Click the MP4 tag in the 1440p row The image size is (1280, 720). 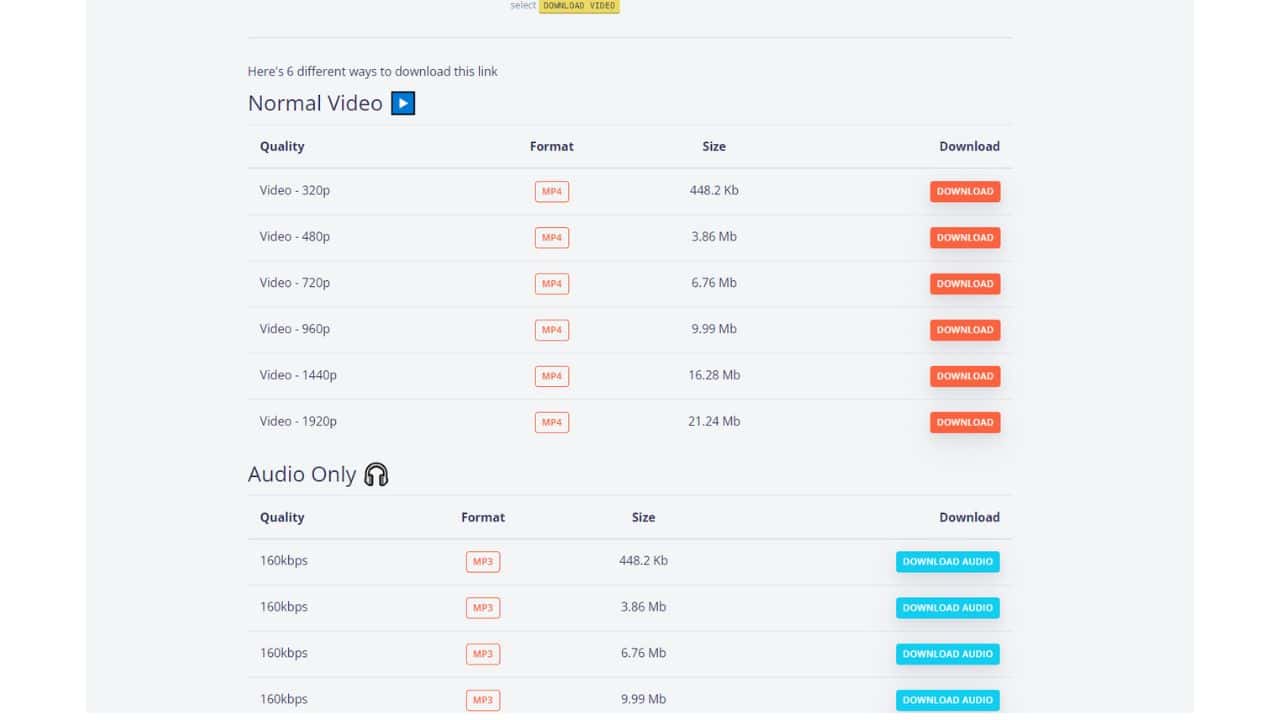[552, 376]
